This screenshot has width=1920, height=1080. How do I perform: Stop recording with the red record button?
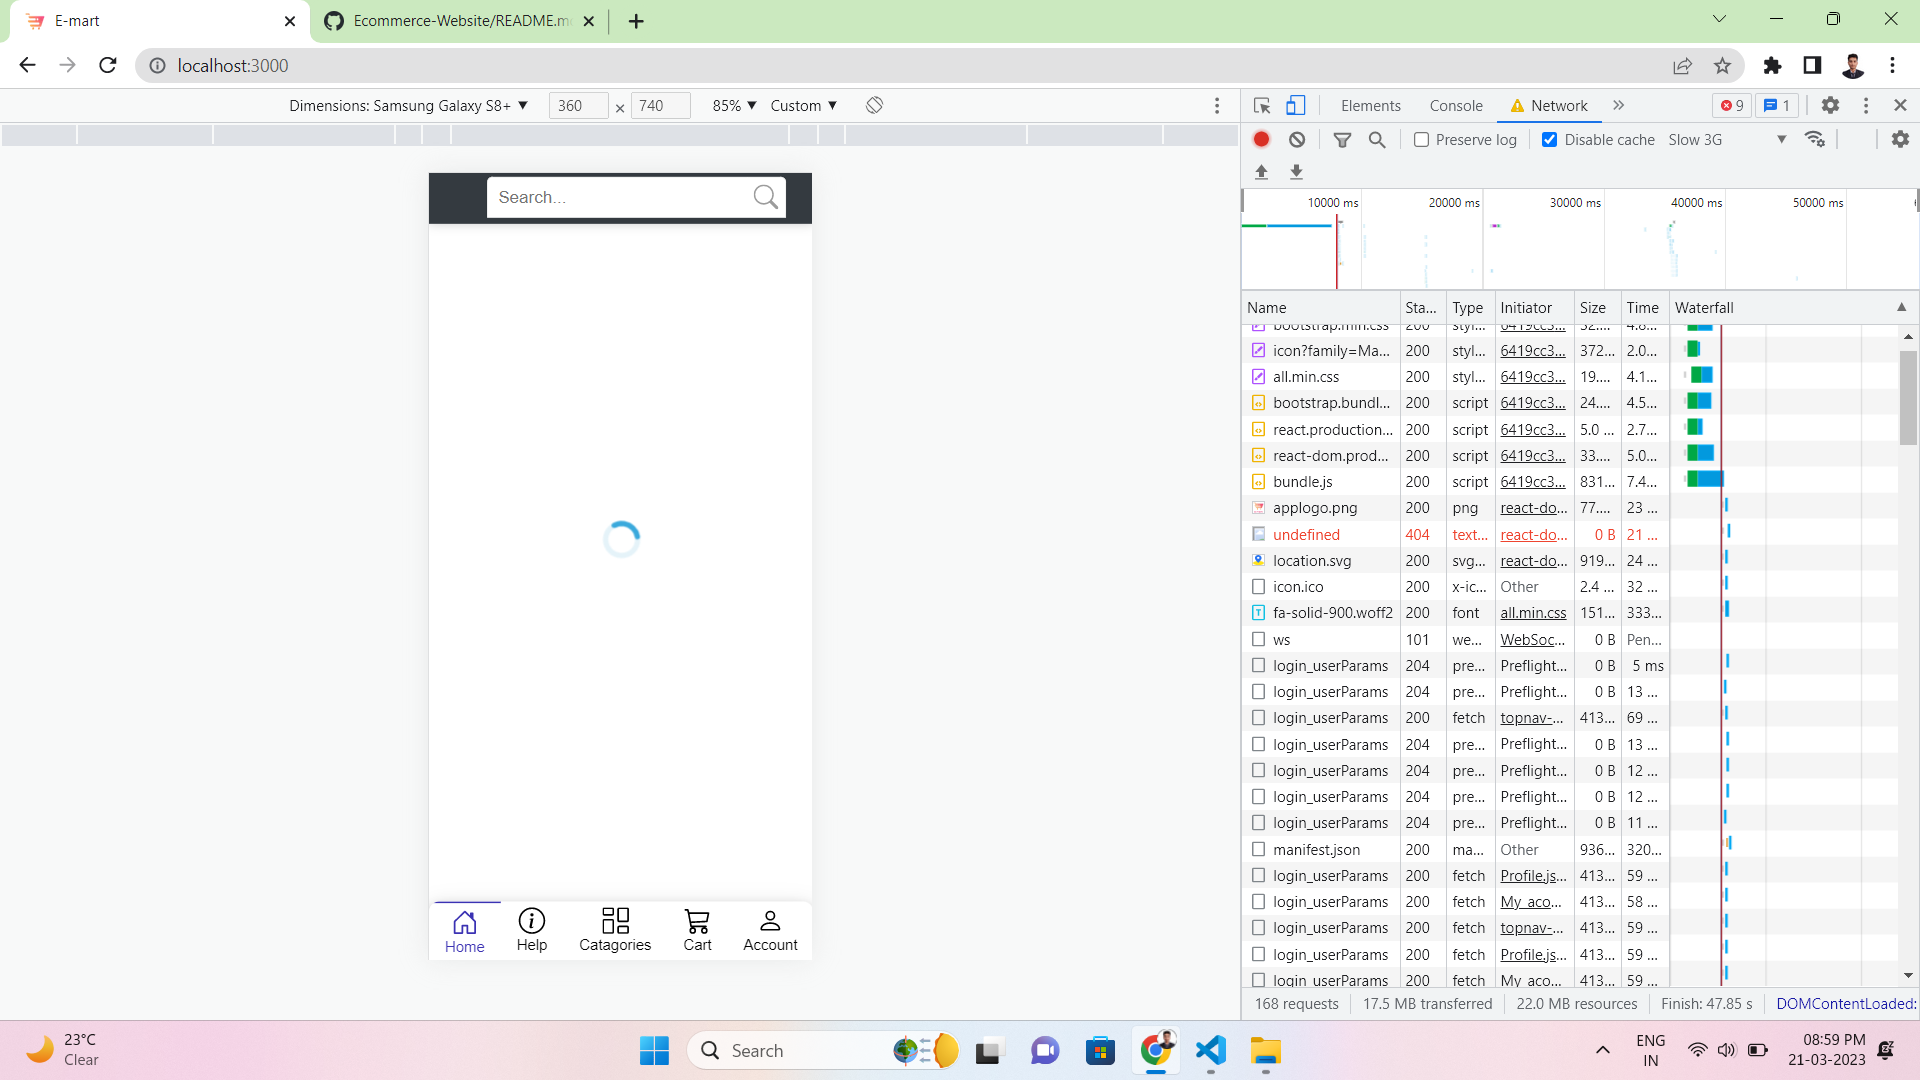point(1261,140)
